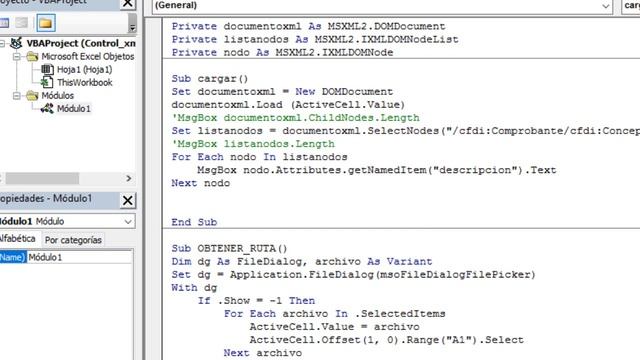640x360 pixels.
Task: Click 'Set documentoxml = New DOMDocument' line
Action: tap(282, 92)
